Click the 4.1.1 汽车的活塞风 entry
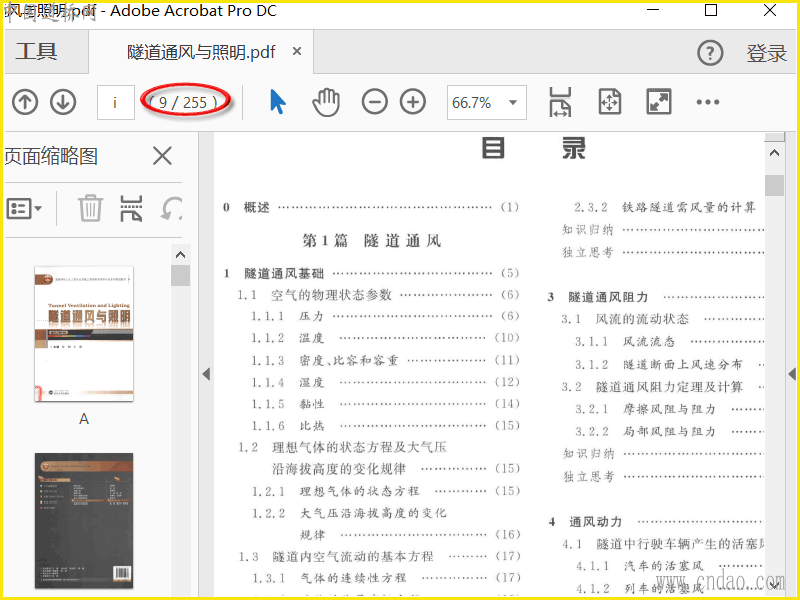Viewport: 800px width, 600px height. 669,566
